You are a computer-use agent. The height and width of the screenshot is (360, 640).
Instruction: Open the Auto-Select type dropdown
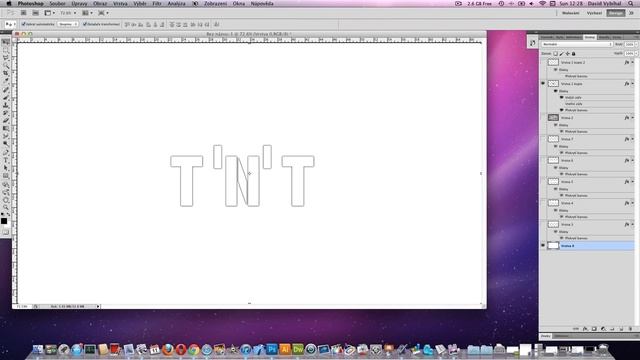[x=68, y=24]
